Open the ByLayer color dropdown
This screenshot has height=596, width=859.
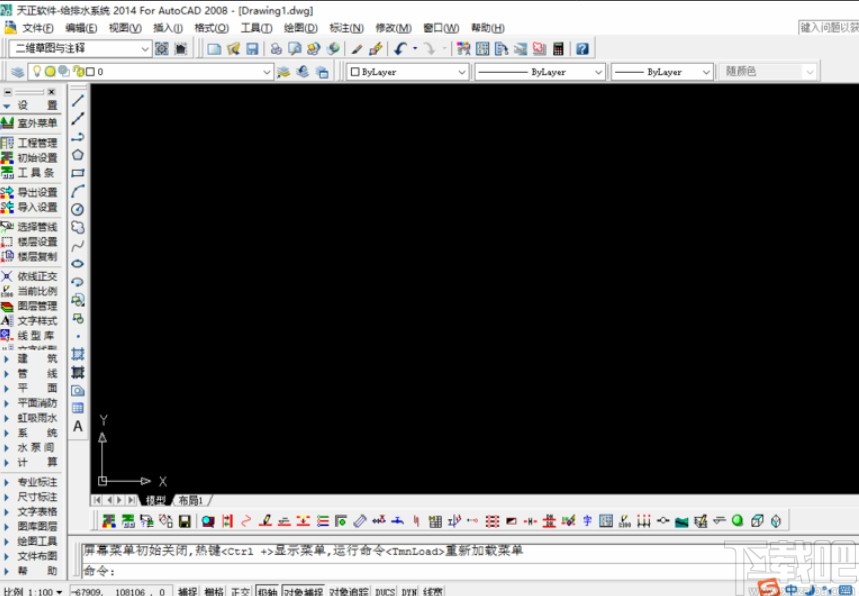(x=408, y=72)
